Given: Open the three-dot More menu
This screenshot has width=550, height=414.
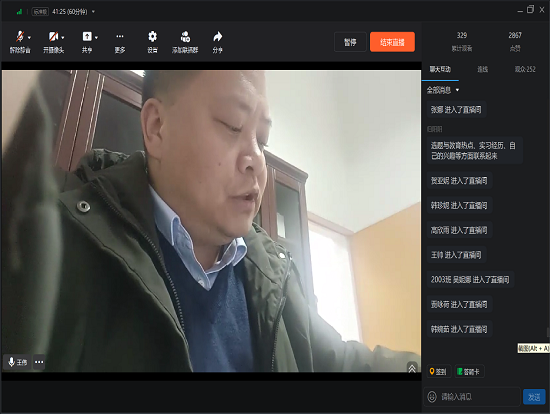Looking at the screenshot, I should [120, 36].
